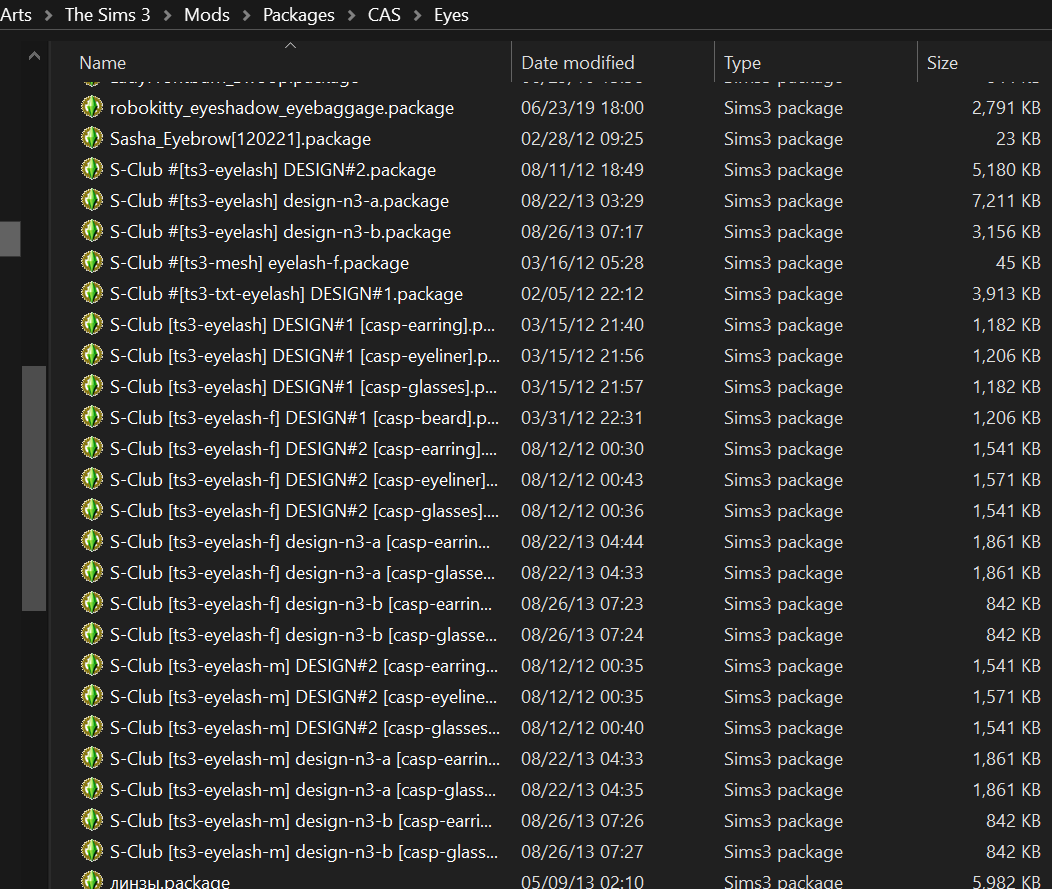
Task: Click icon of robokitty_eyeshadow_eyebaggage.package
Action: [x=92, y=107]
